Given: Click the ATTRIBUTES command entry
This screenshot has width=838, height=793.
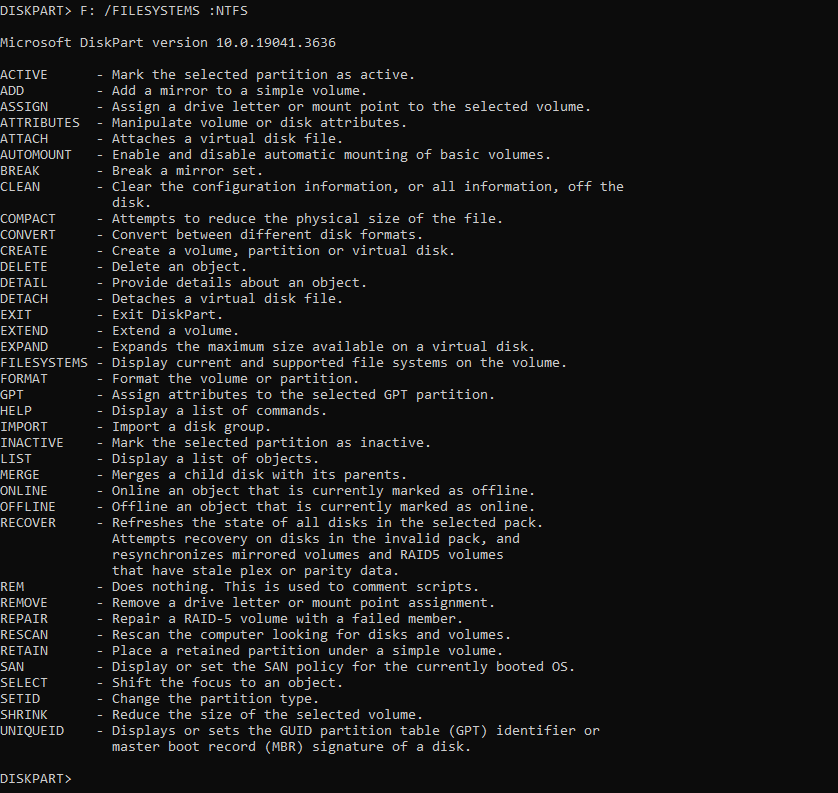Looking at the screenshot, I should pos(40,123).
